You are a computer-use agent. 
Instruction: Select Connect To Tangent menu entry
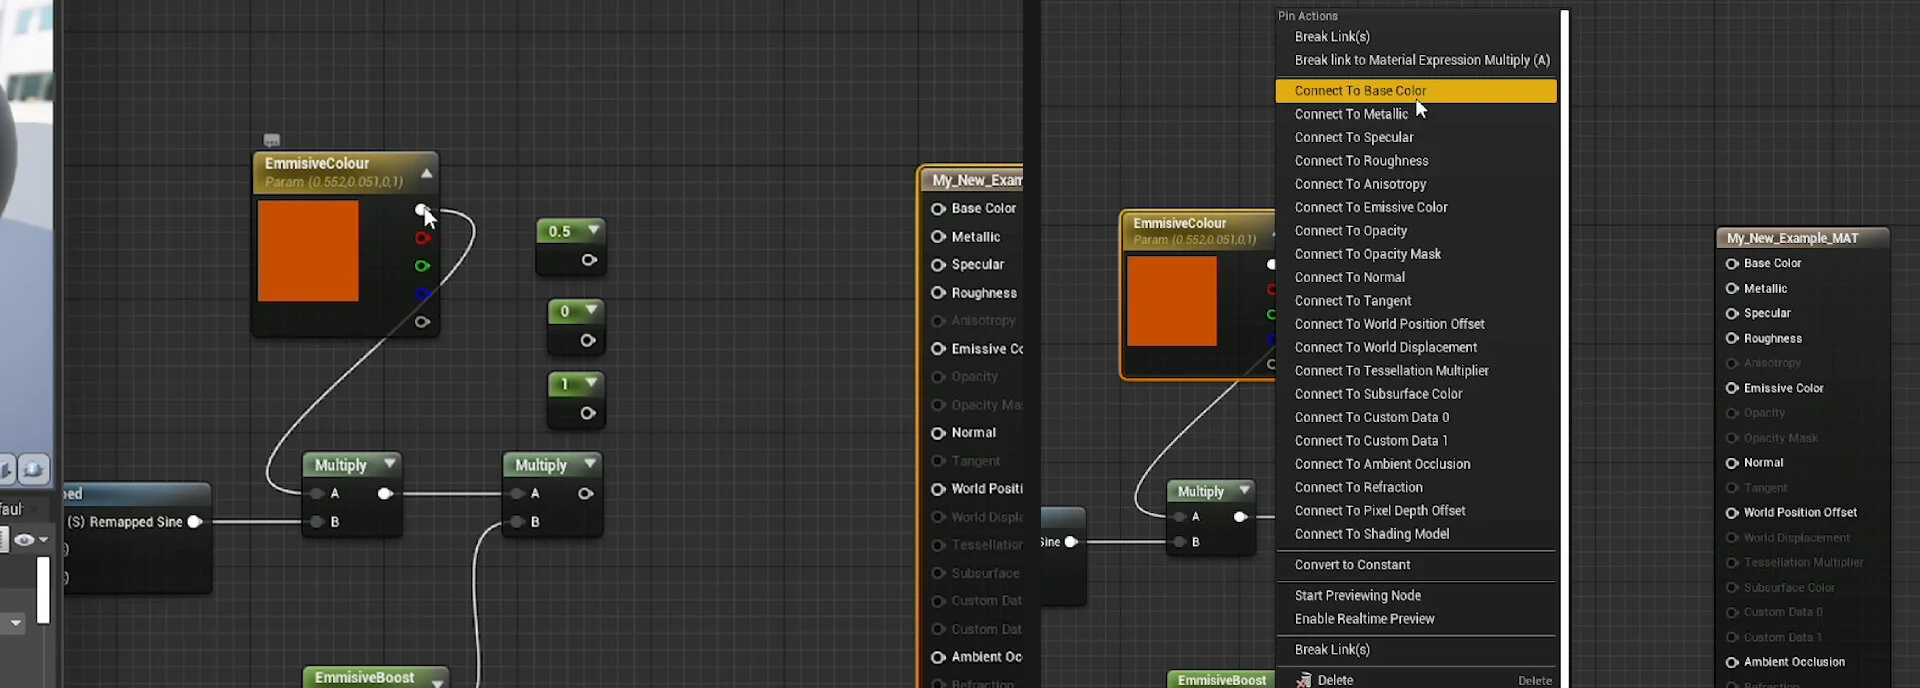coord(1415,300)
